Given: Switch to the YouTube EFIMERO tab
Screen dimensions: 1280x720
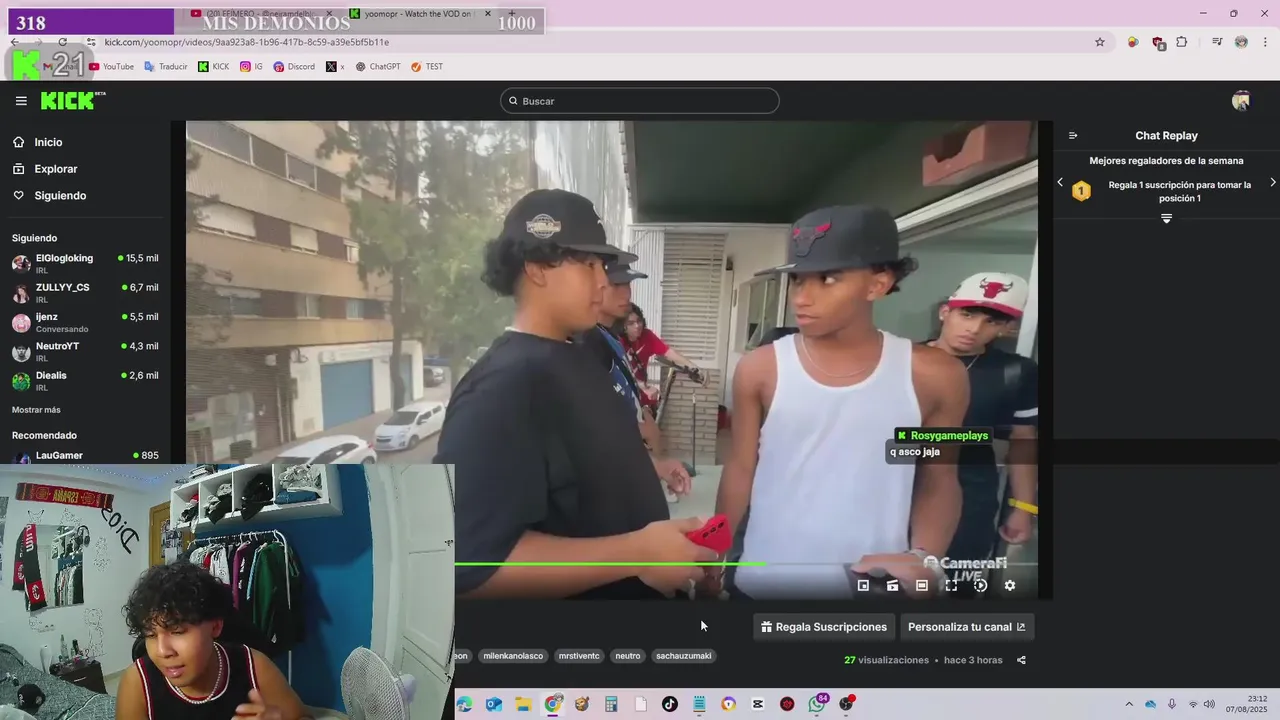Looking at the screenshot, I should [x=262, y=14].
